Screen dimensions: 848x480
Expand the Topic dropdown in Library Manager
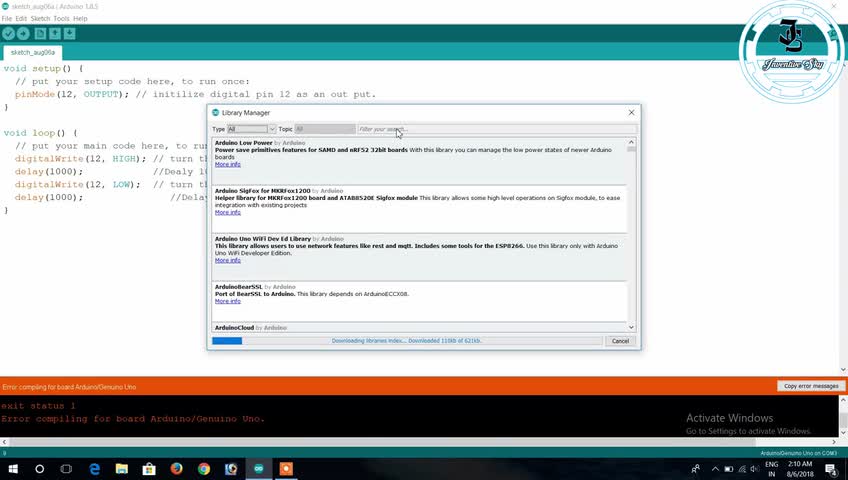tap(325, 129)
